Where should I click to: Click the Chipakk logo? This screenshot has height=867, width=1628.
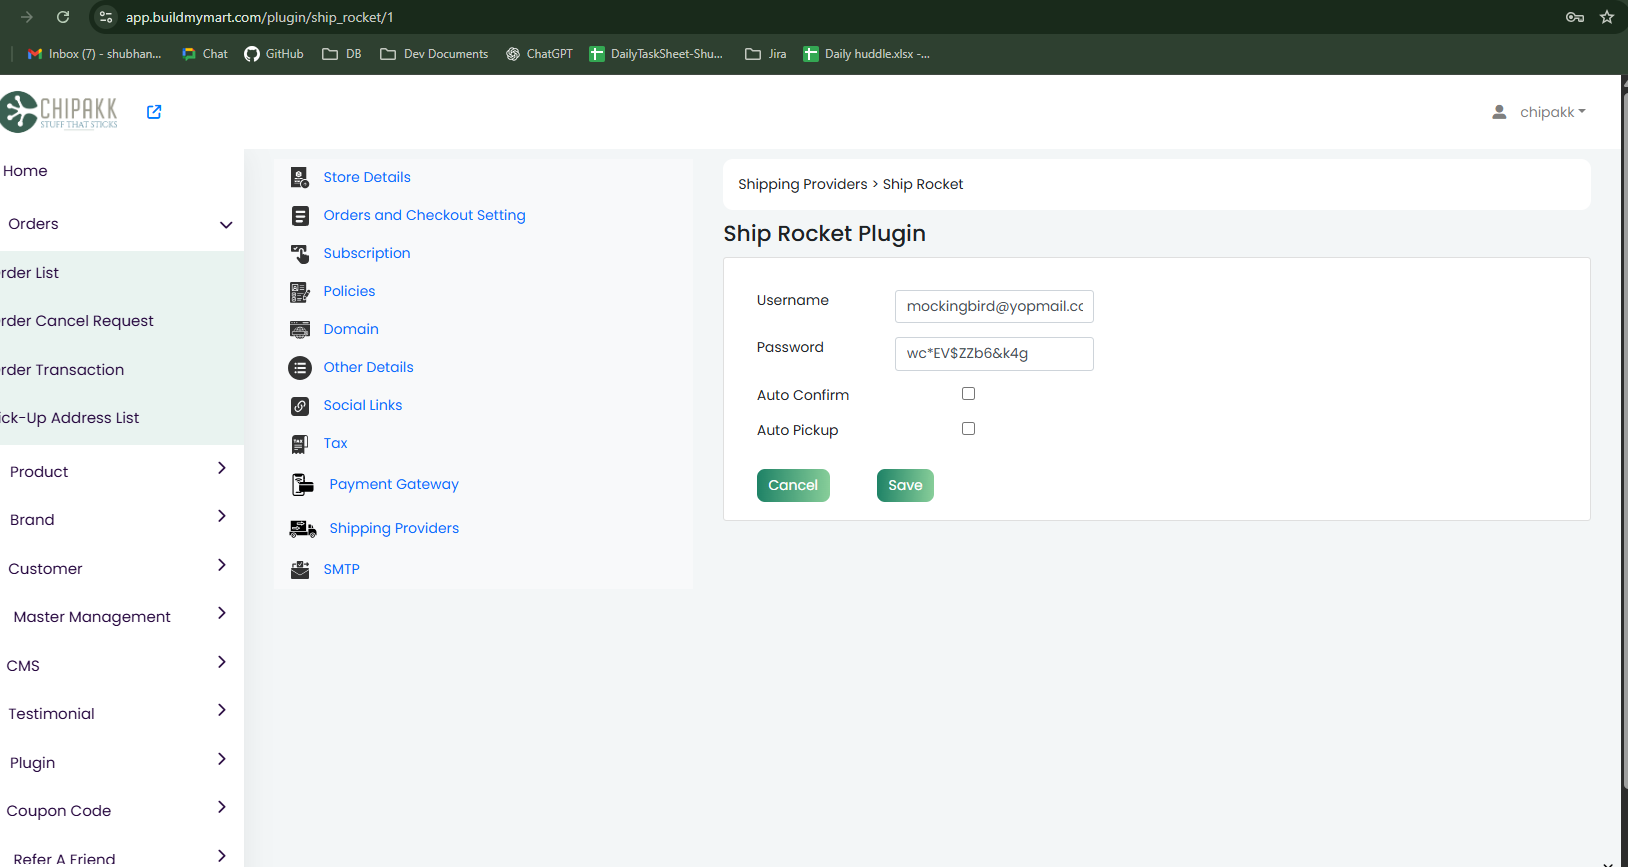pyautogui.click(x=59, y=112)
